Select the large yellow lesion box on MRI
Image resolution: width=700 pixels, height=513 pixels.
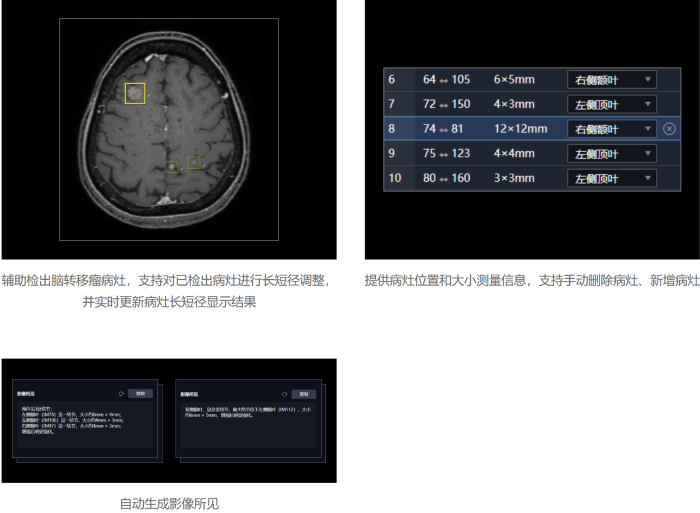(135, 93)
